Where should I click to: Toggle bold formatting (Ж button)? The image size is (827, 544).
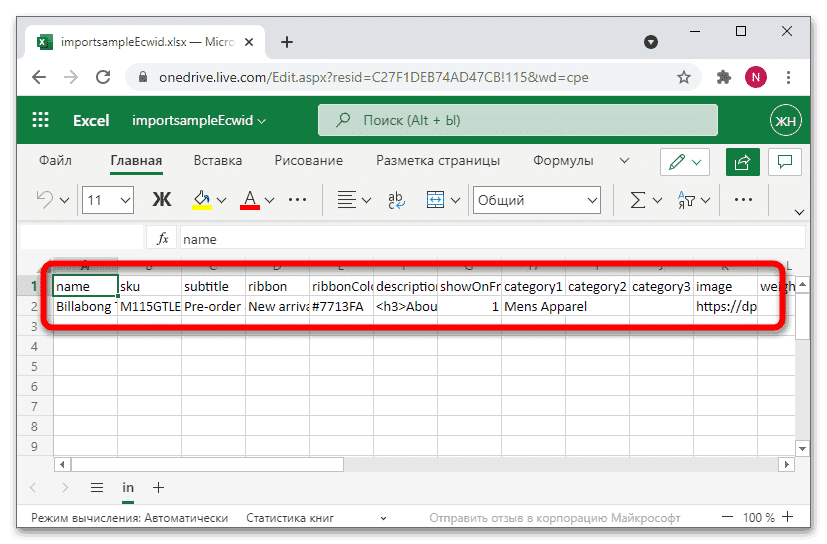pos(161,200)
